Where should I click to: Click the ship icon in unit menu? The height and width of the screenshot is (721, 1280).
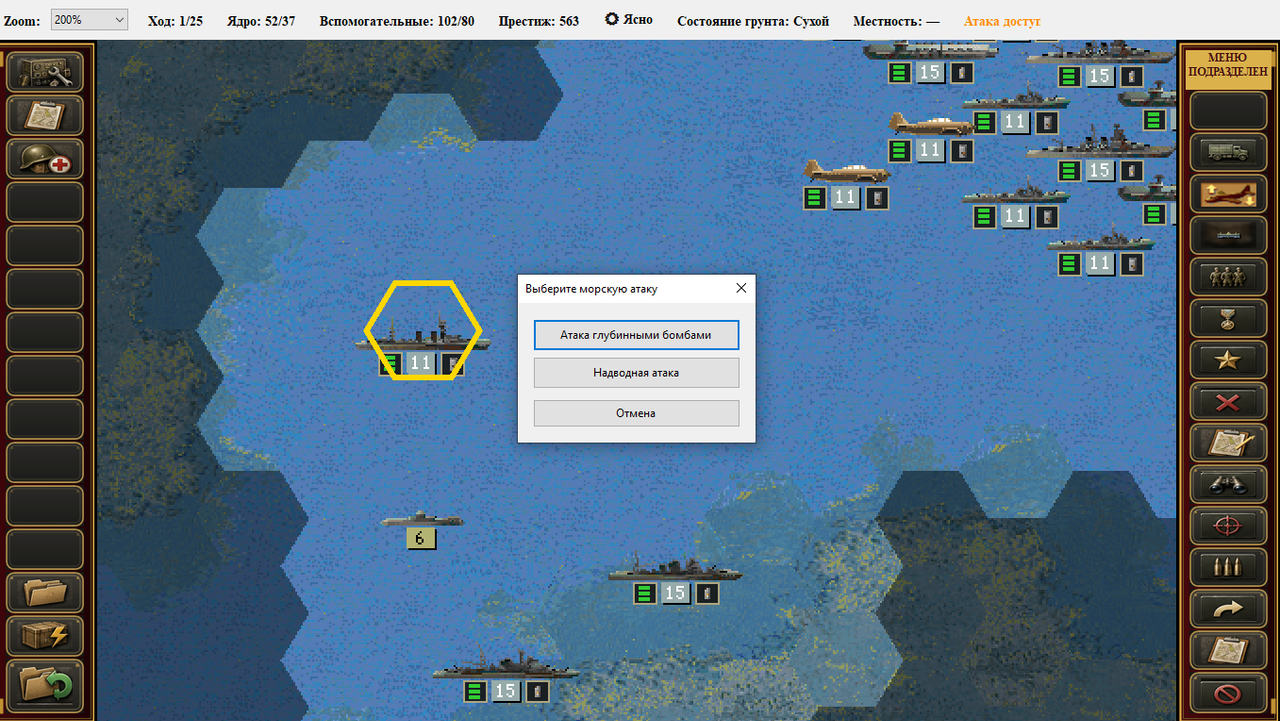tap(1228, 236)
